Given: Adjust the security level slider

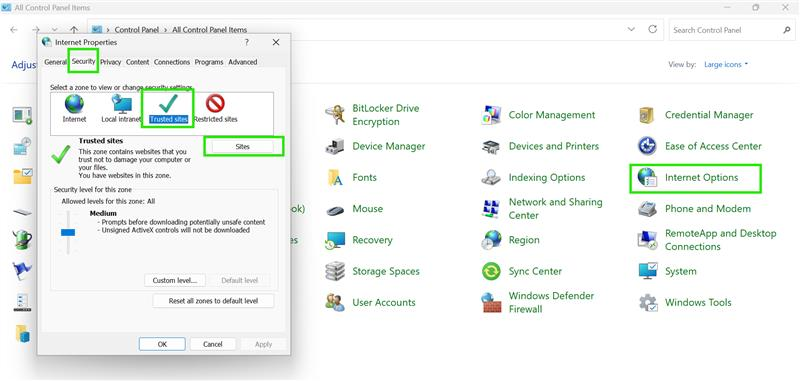Looking at the screenshot, I should point(68,233).
